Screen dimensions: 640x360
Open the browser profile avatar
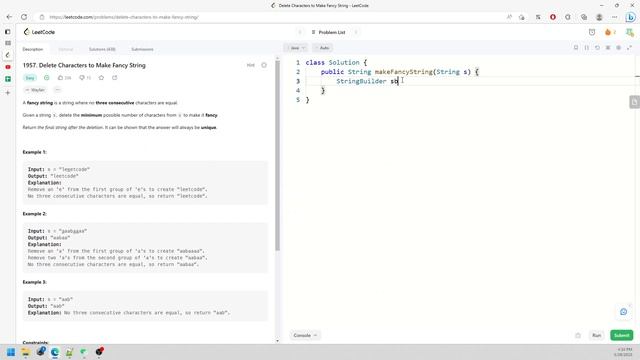599,17
